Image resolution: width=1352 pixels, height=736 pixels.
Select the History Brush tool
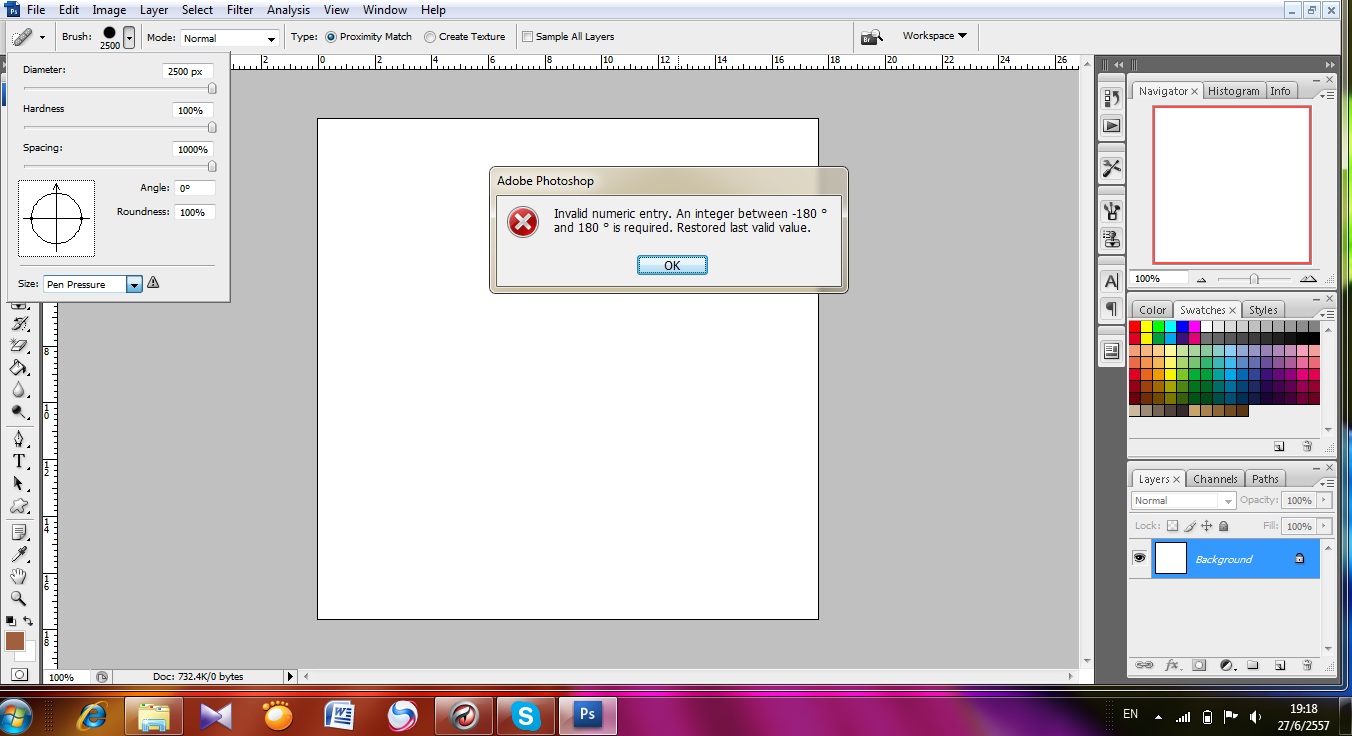[18, 323]
